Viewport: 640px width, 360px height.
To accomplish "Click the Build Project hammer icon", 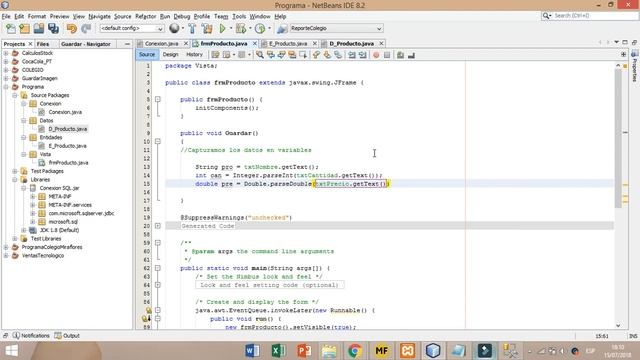I will 192,29.
